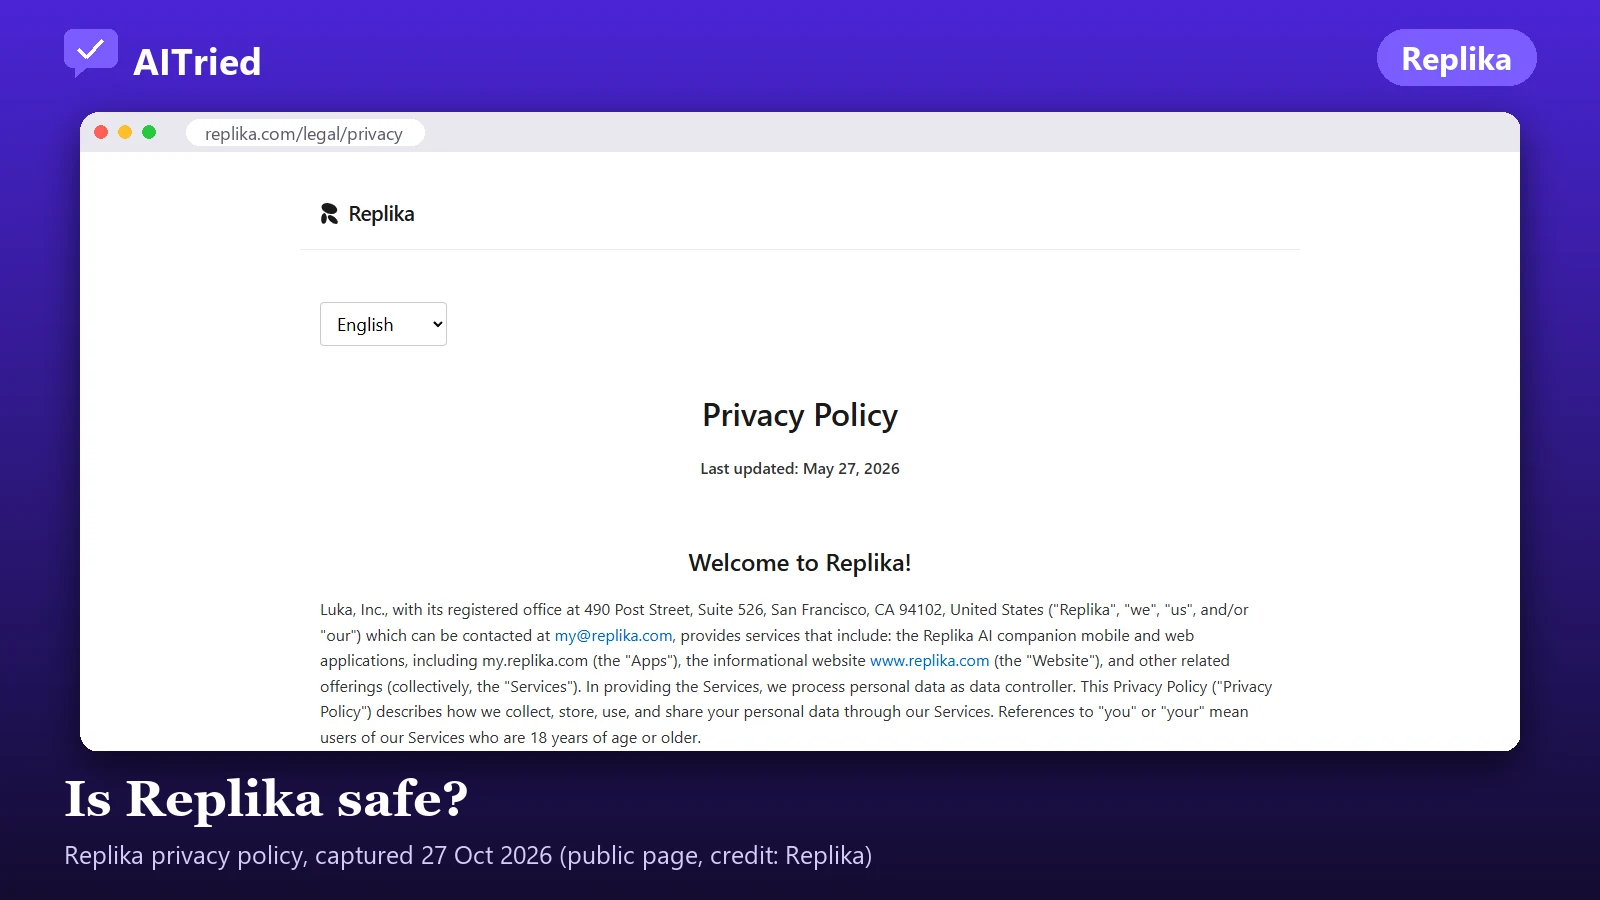
Task: Click the 'Last updated: May 27, 2026' text
Action: click(800, 469)
